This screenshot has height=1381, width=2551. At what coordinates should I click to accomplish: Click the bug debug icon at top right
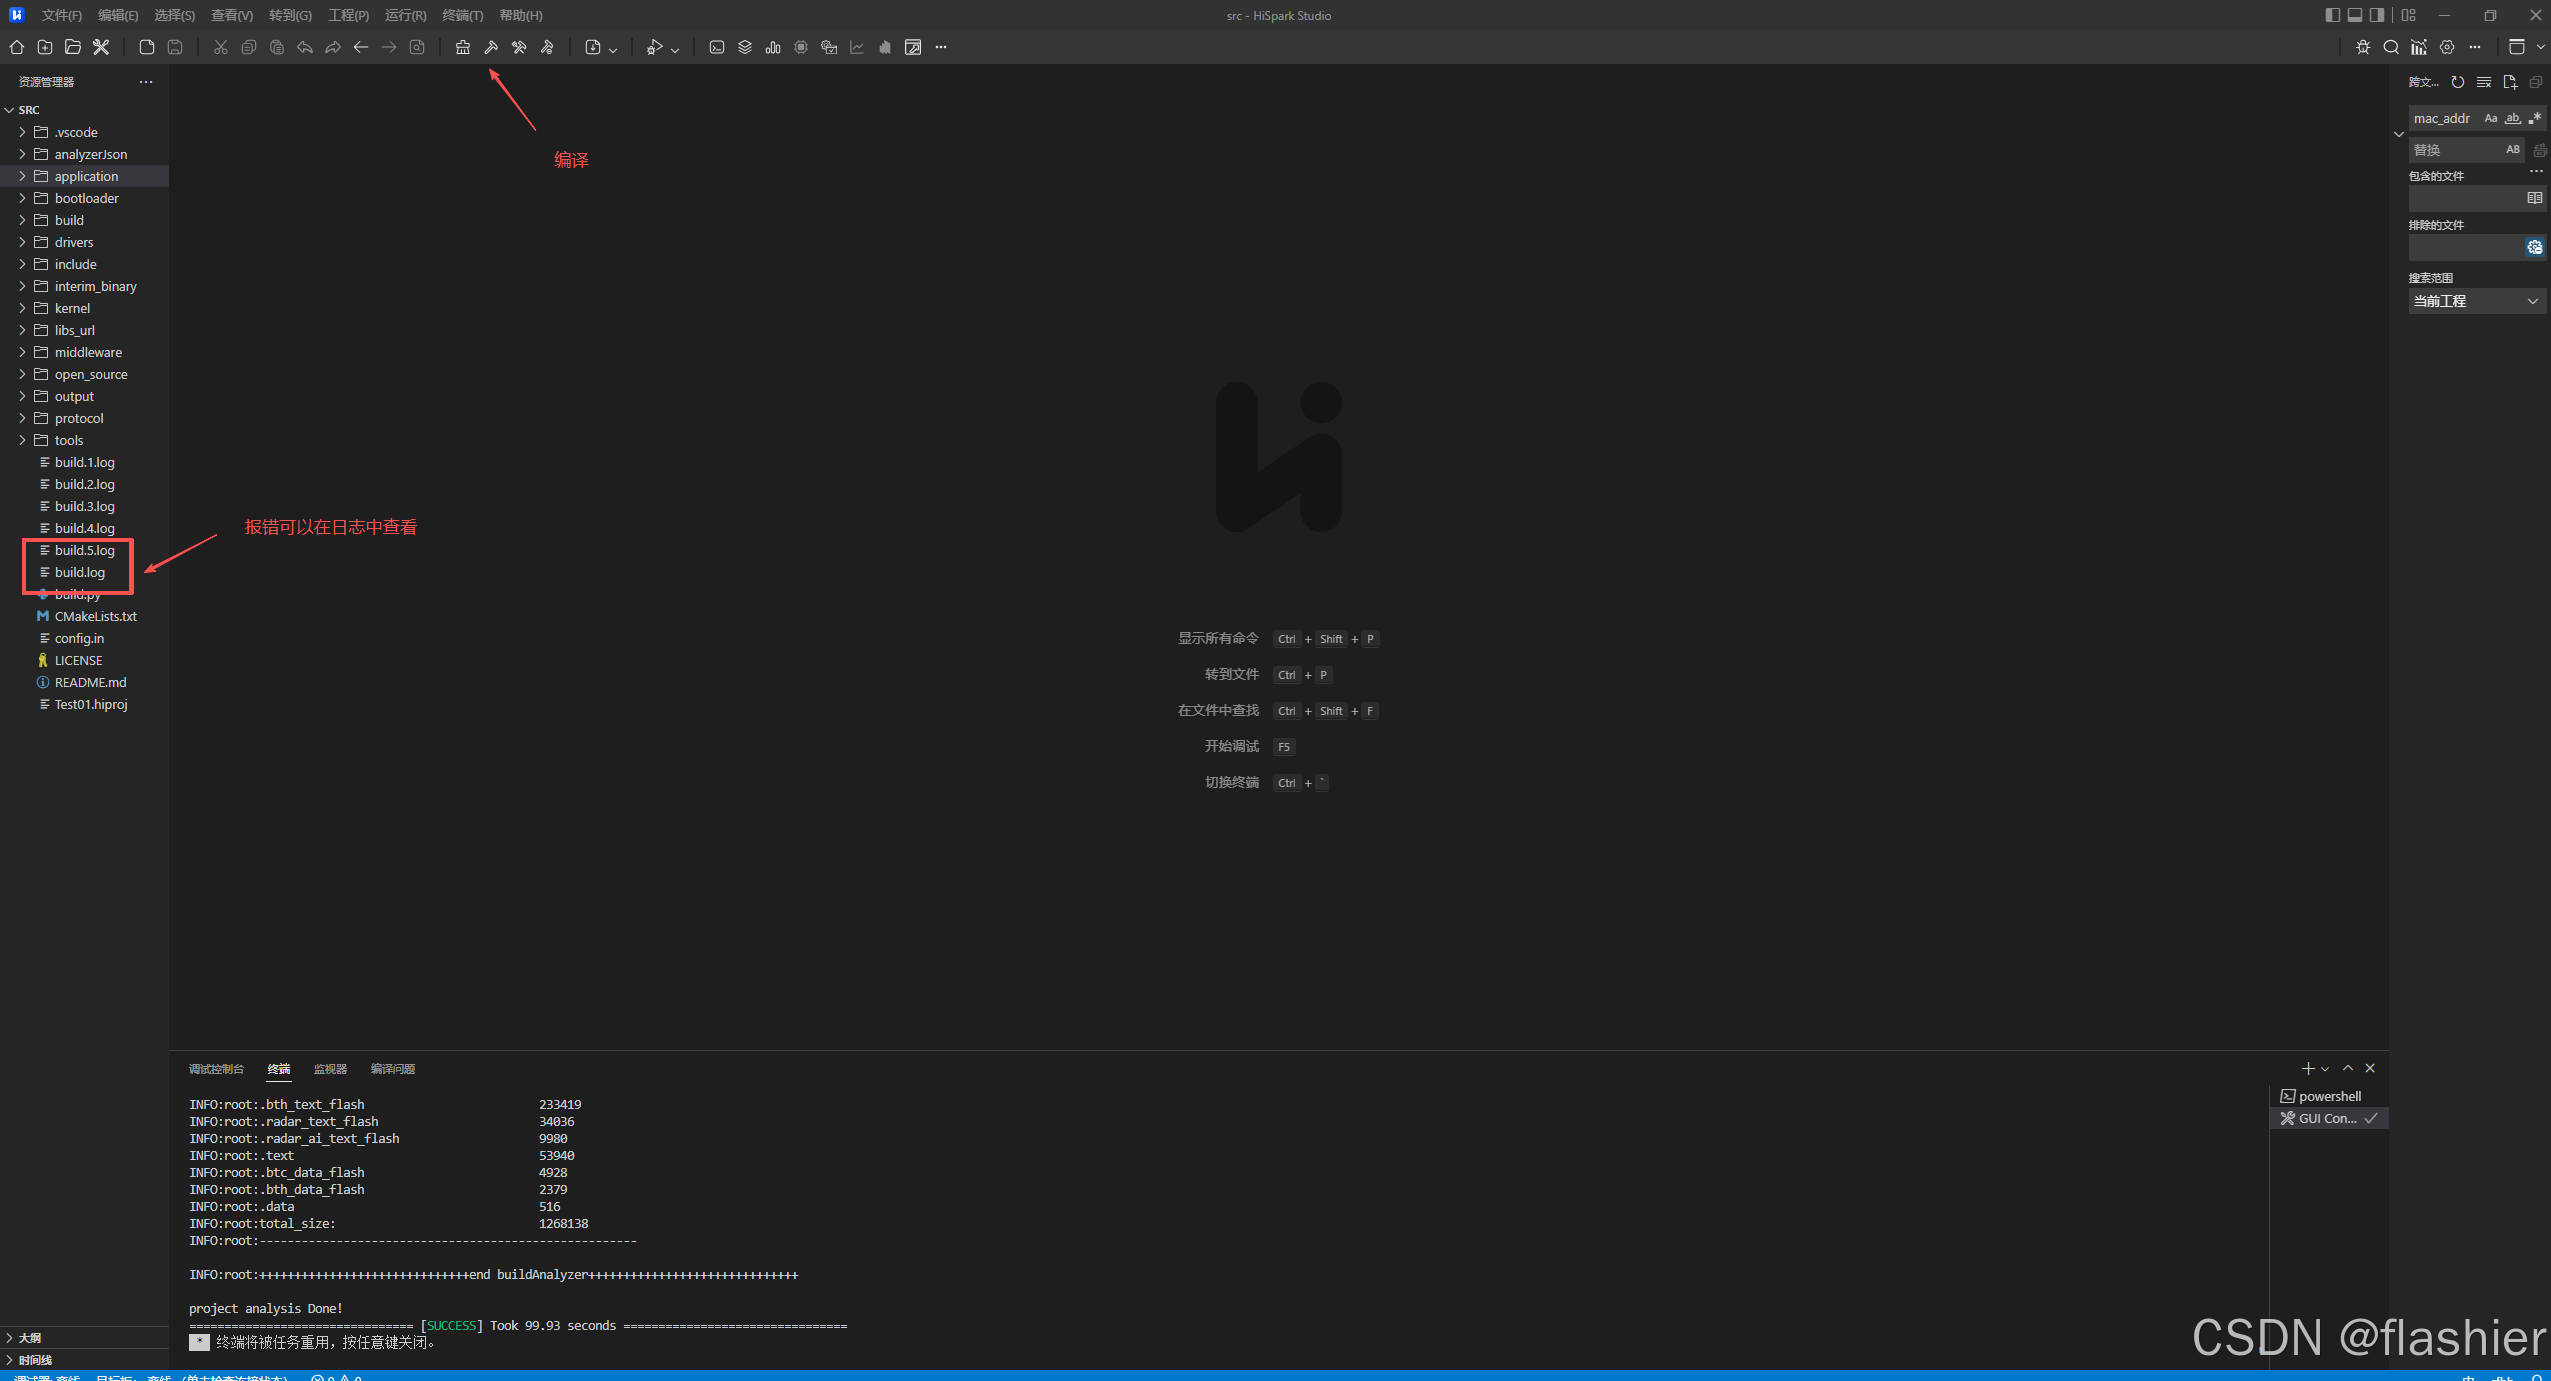click(2363, 47)
